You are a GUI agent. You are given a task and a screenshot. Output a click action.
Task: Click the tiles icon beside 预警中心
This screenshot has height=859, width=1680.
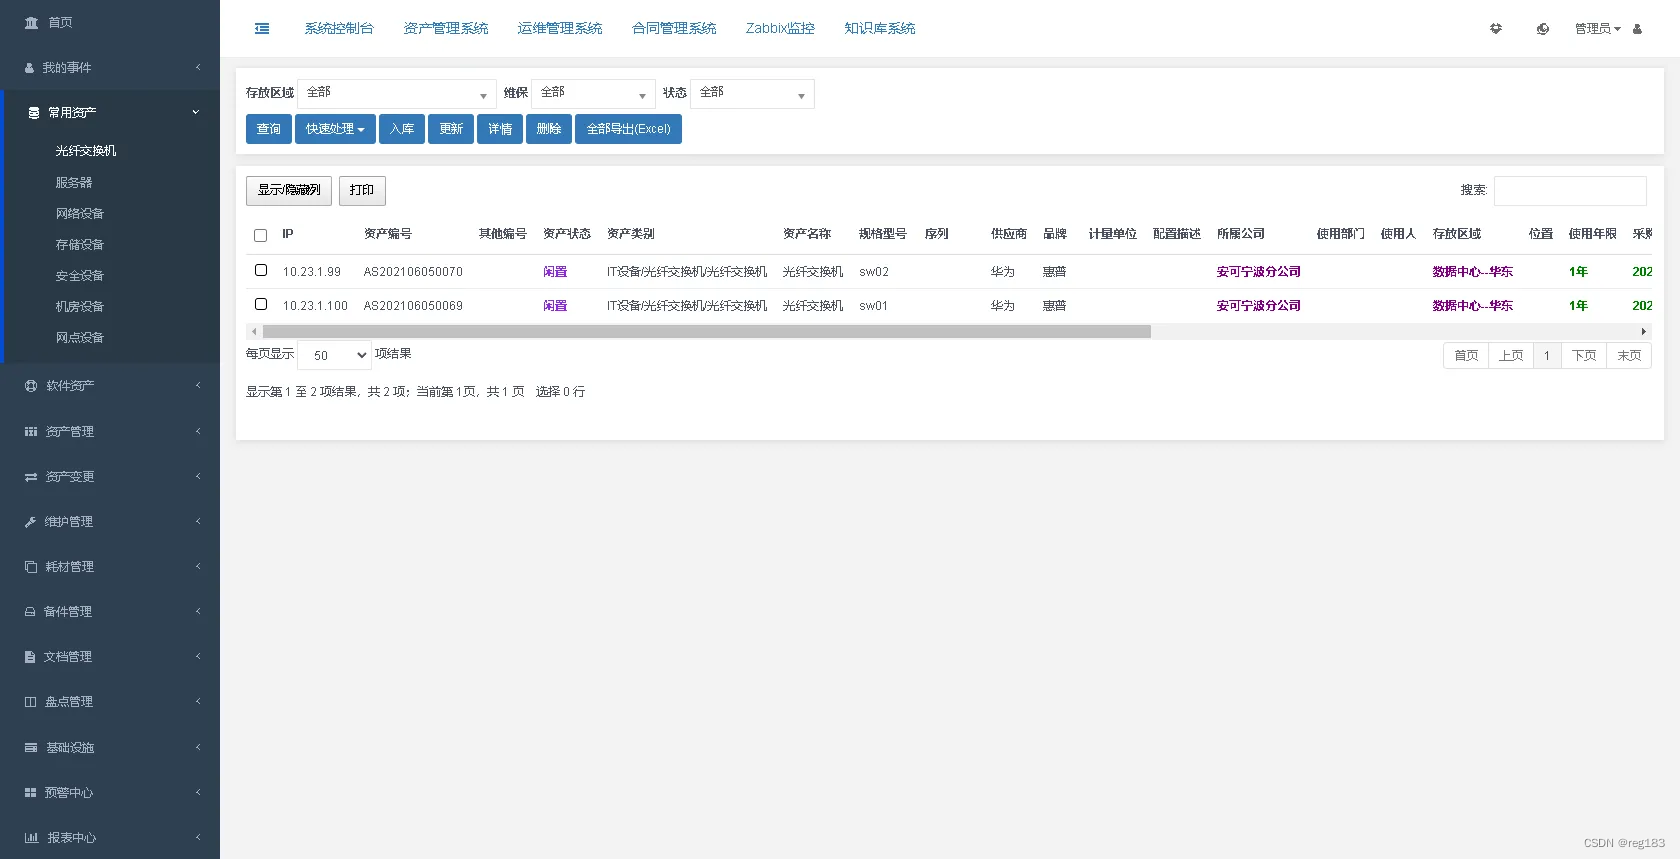click(30, 793)
